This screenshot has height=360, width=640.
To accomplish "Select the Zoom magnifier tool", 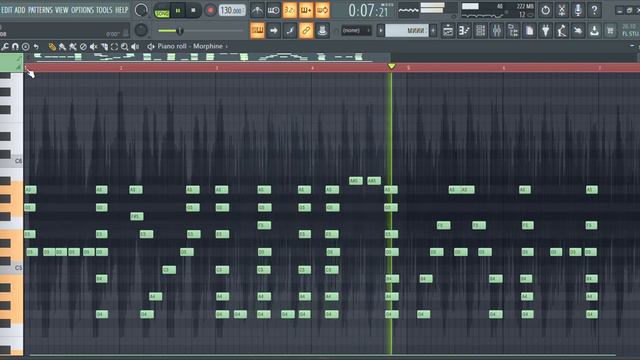I will pos(124,47).
